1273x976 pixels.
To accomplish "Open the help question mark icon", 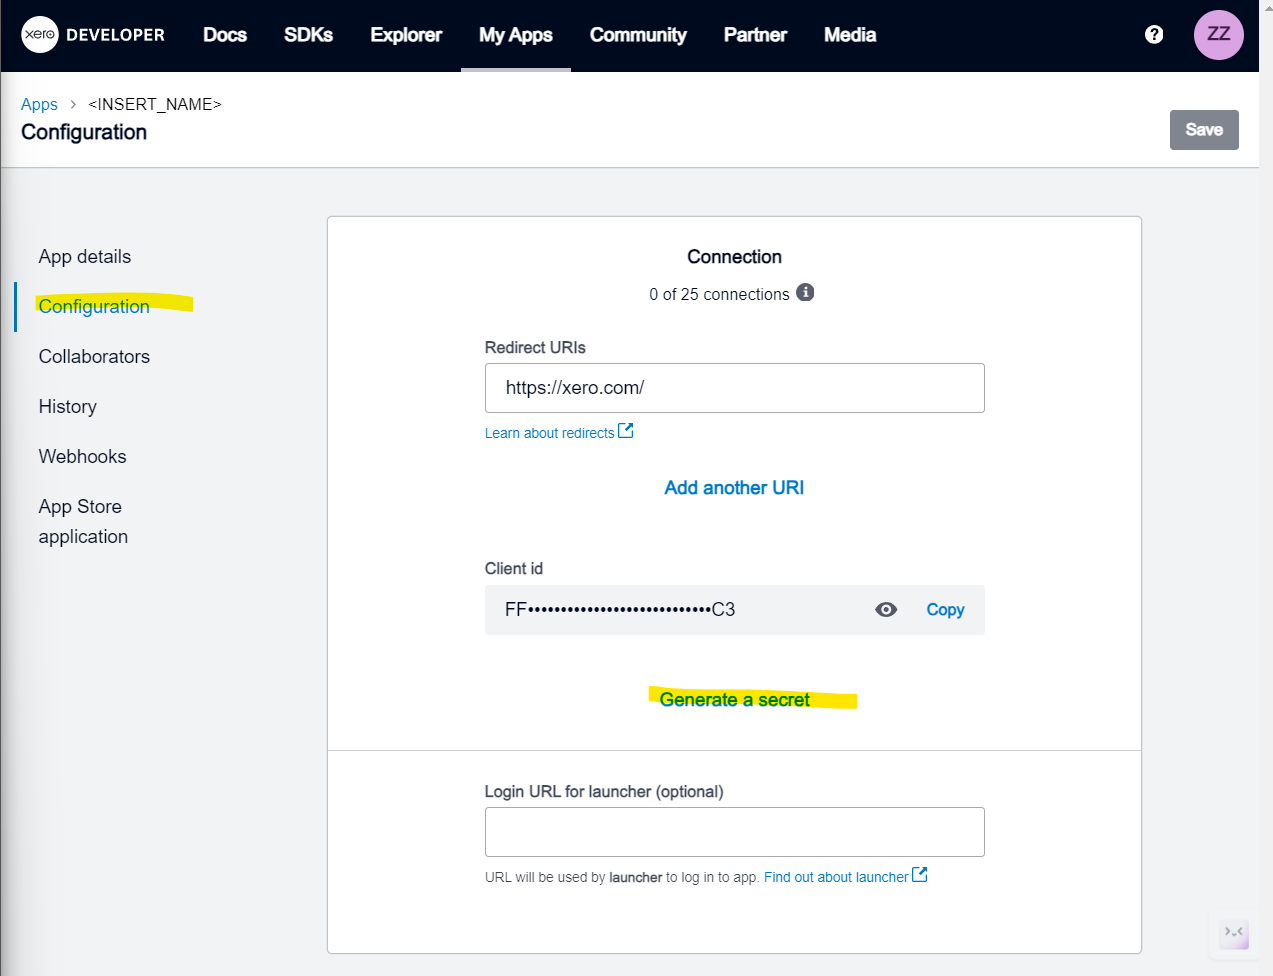I will tap(1154, 35).
